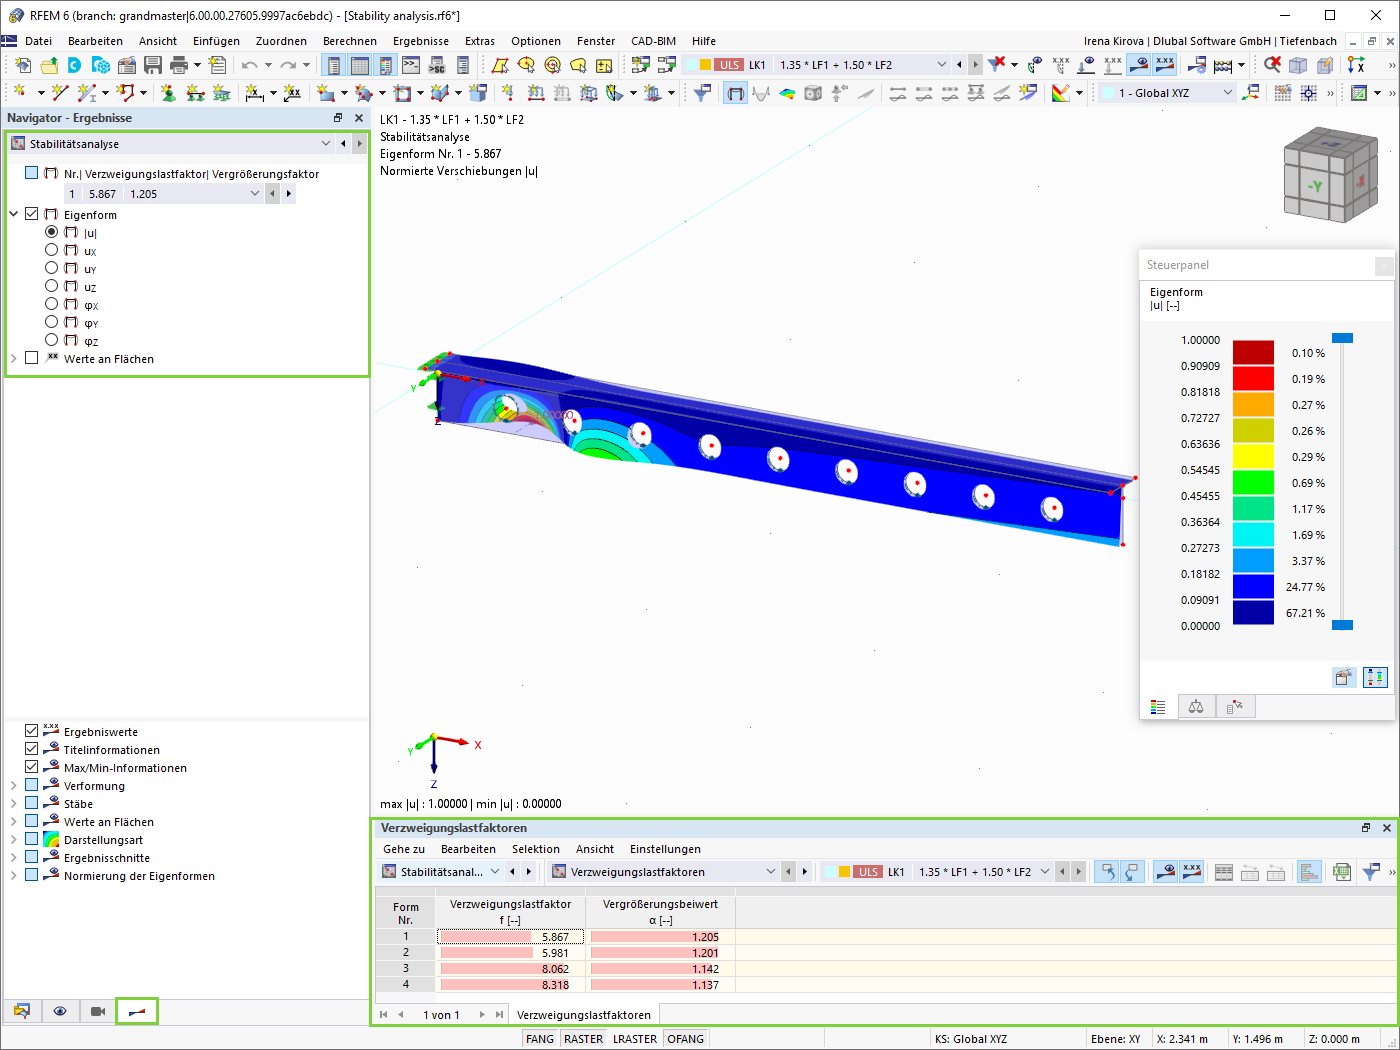
Task: Collapse the Eigenform tree node
Action: tap(14, 214)
